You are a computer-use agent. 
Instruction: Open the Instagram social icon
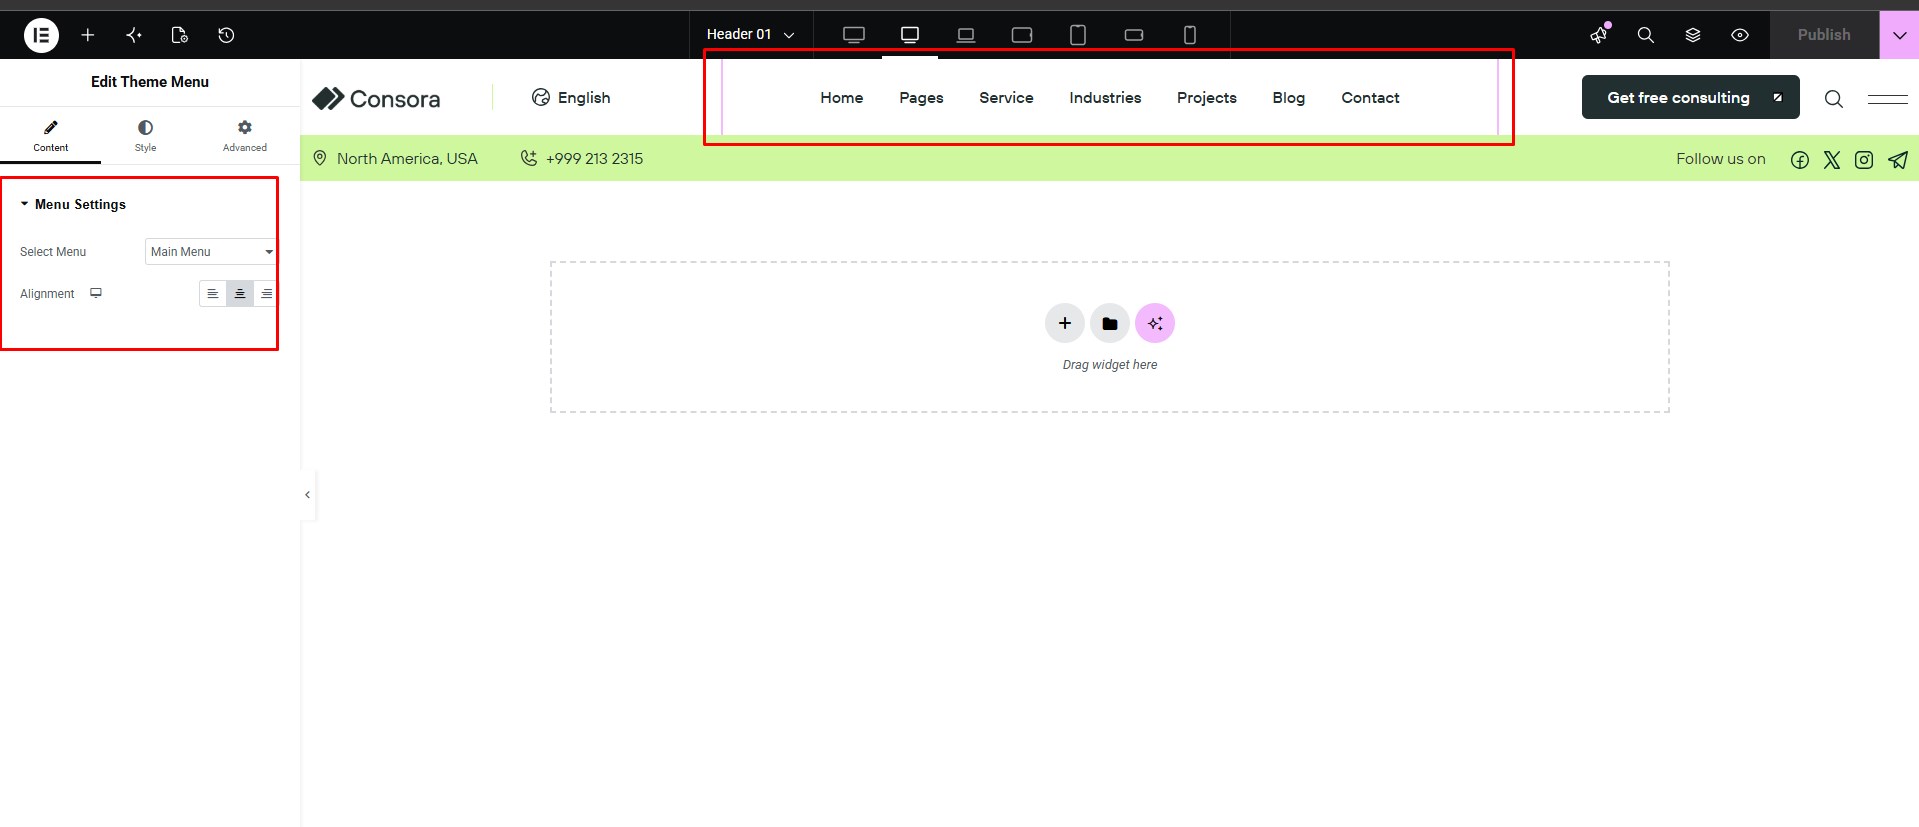click(1864, 160)
